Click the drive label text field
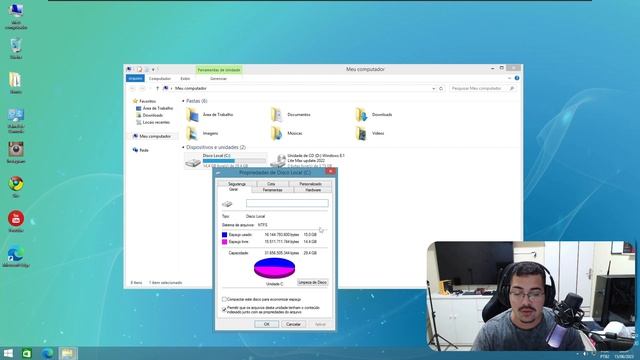Image resolution: width=640 pixels, height=360 pixels. tap(287, 203)
